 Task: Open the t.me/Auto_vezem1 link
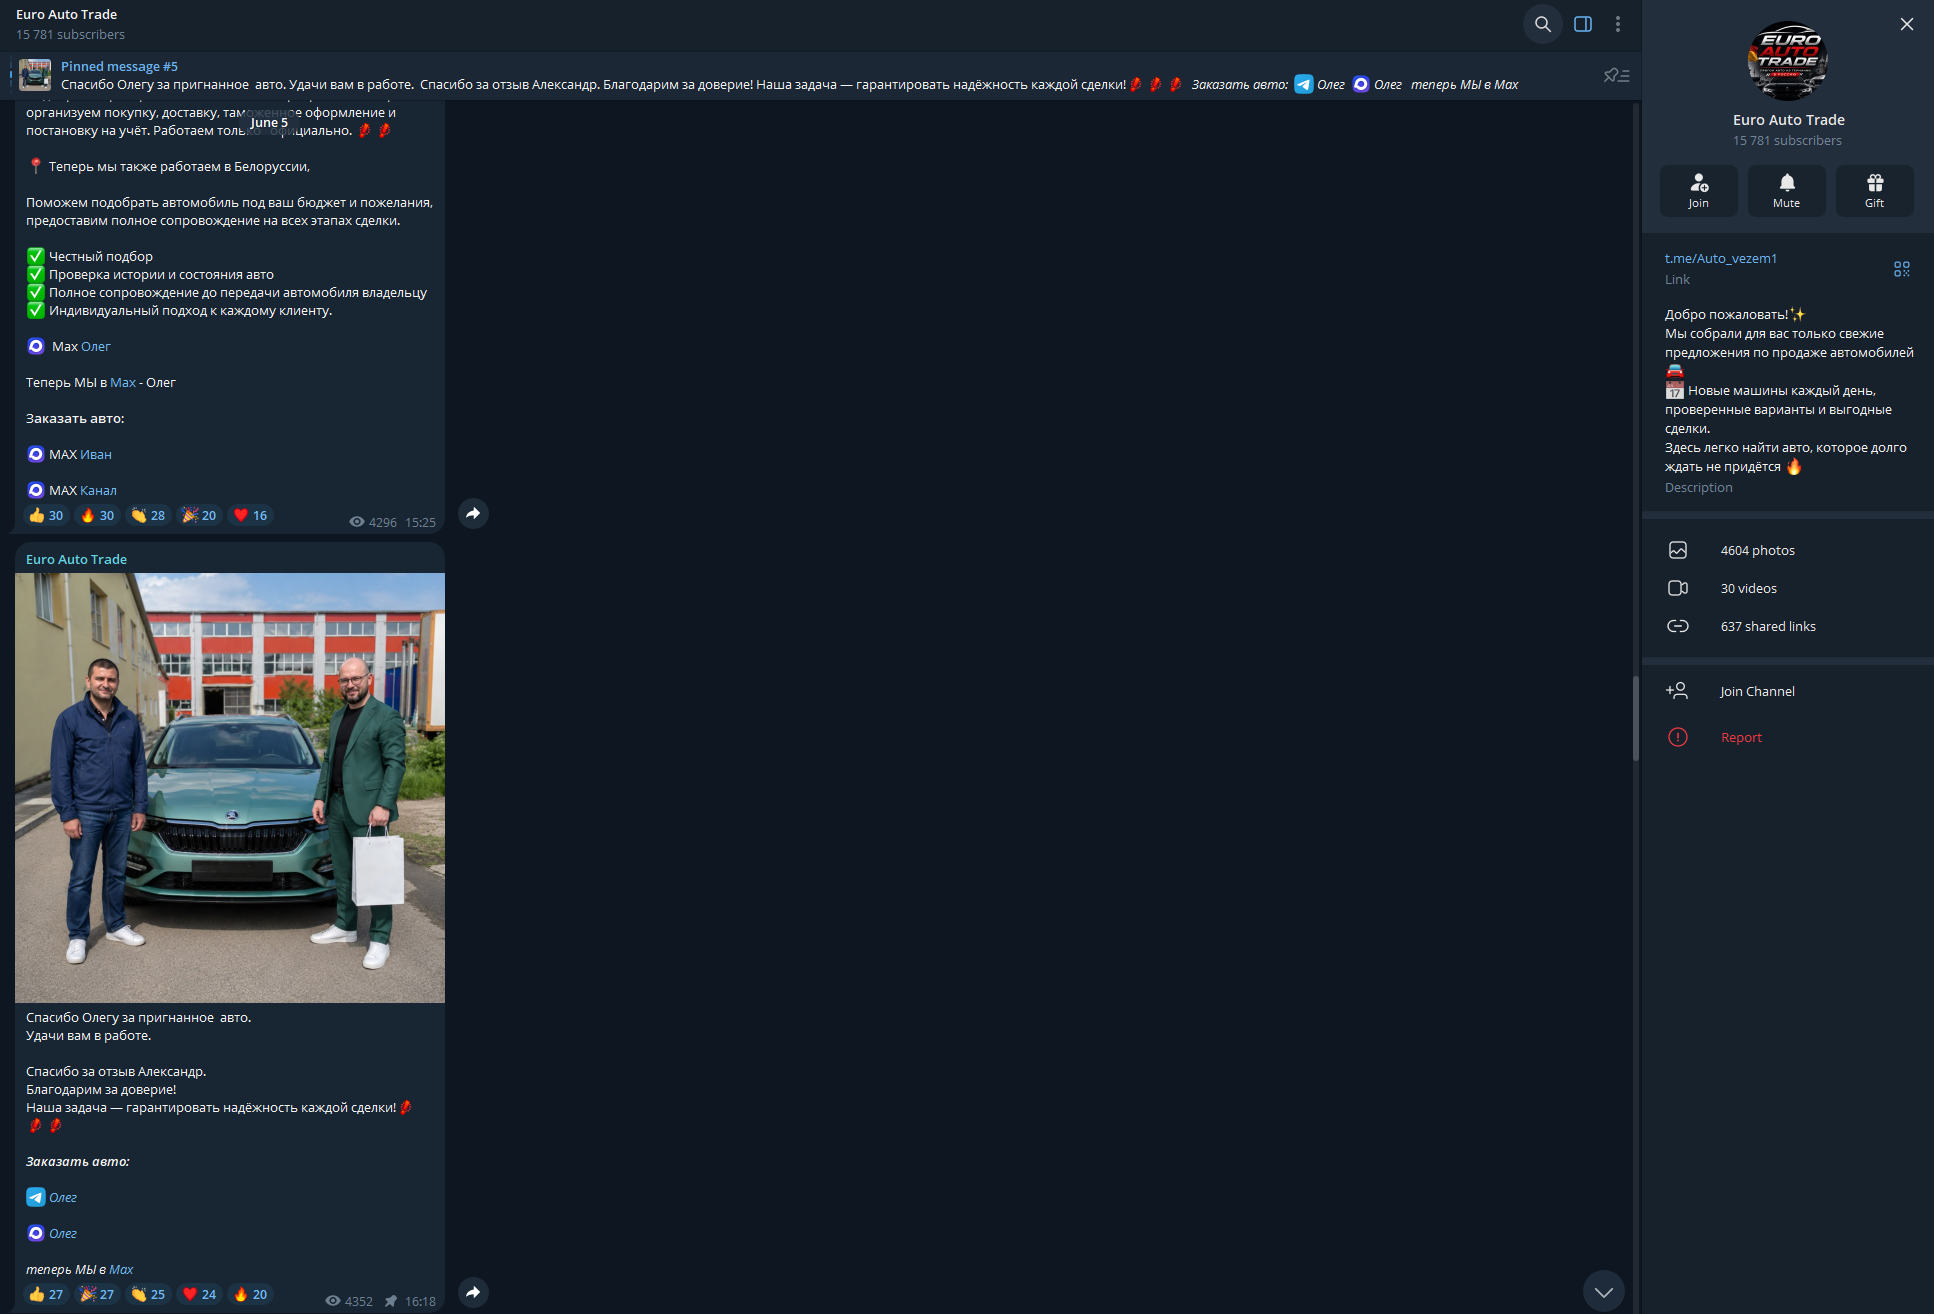(1721, 258)
